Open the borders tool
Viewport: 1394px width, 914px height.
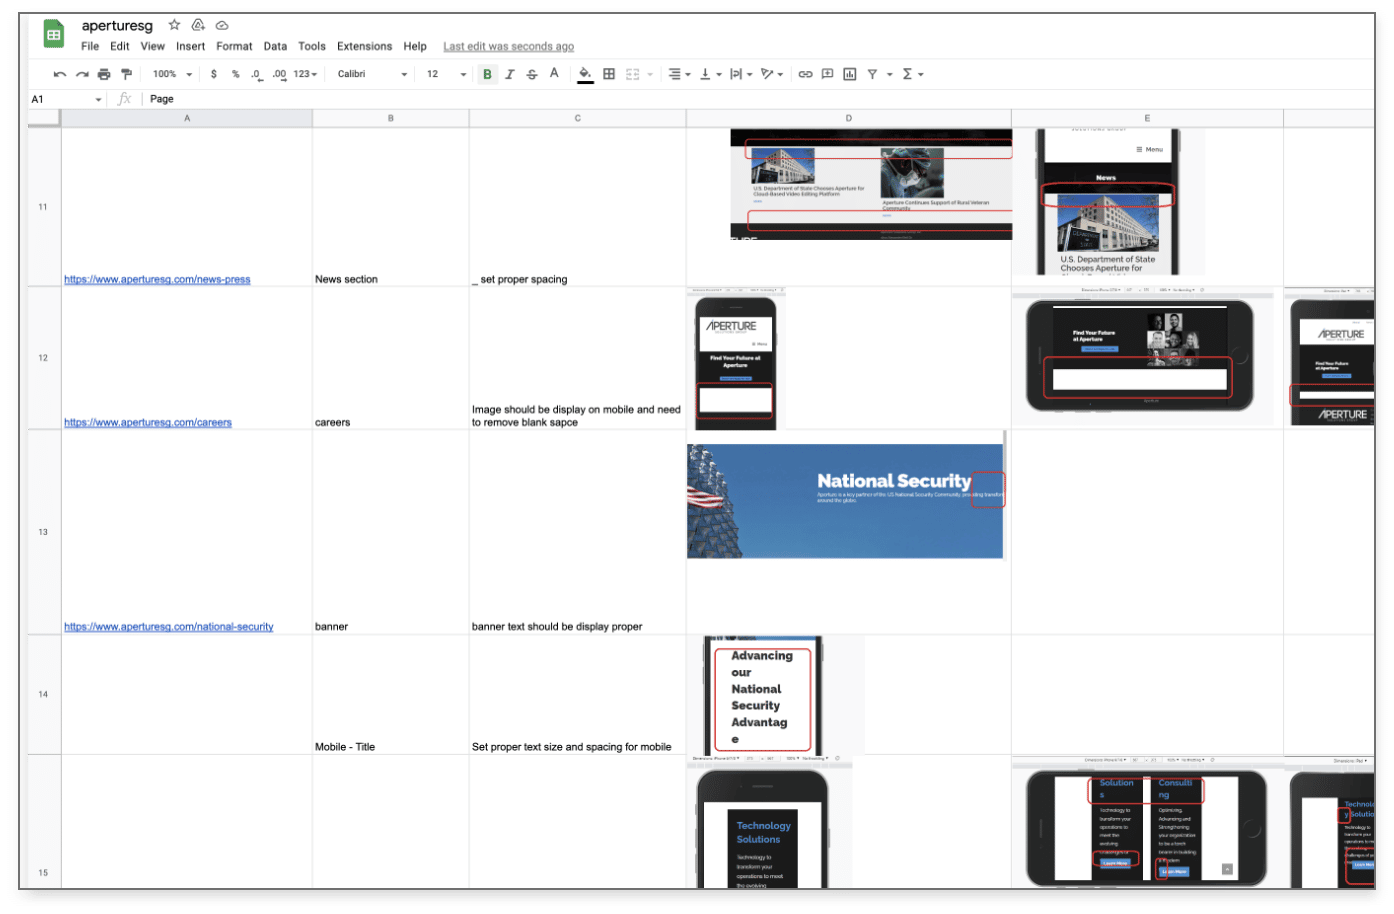pyautogui.click(x=609, y=74)
